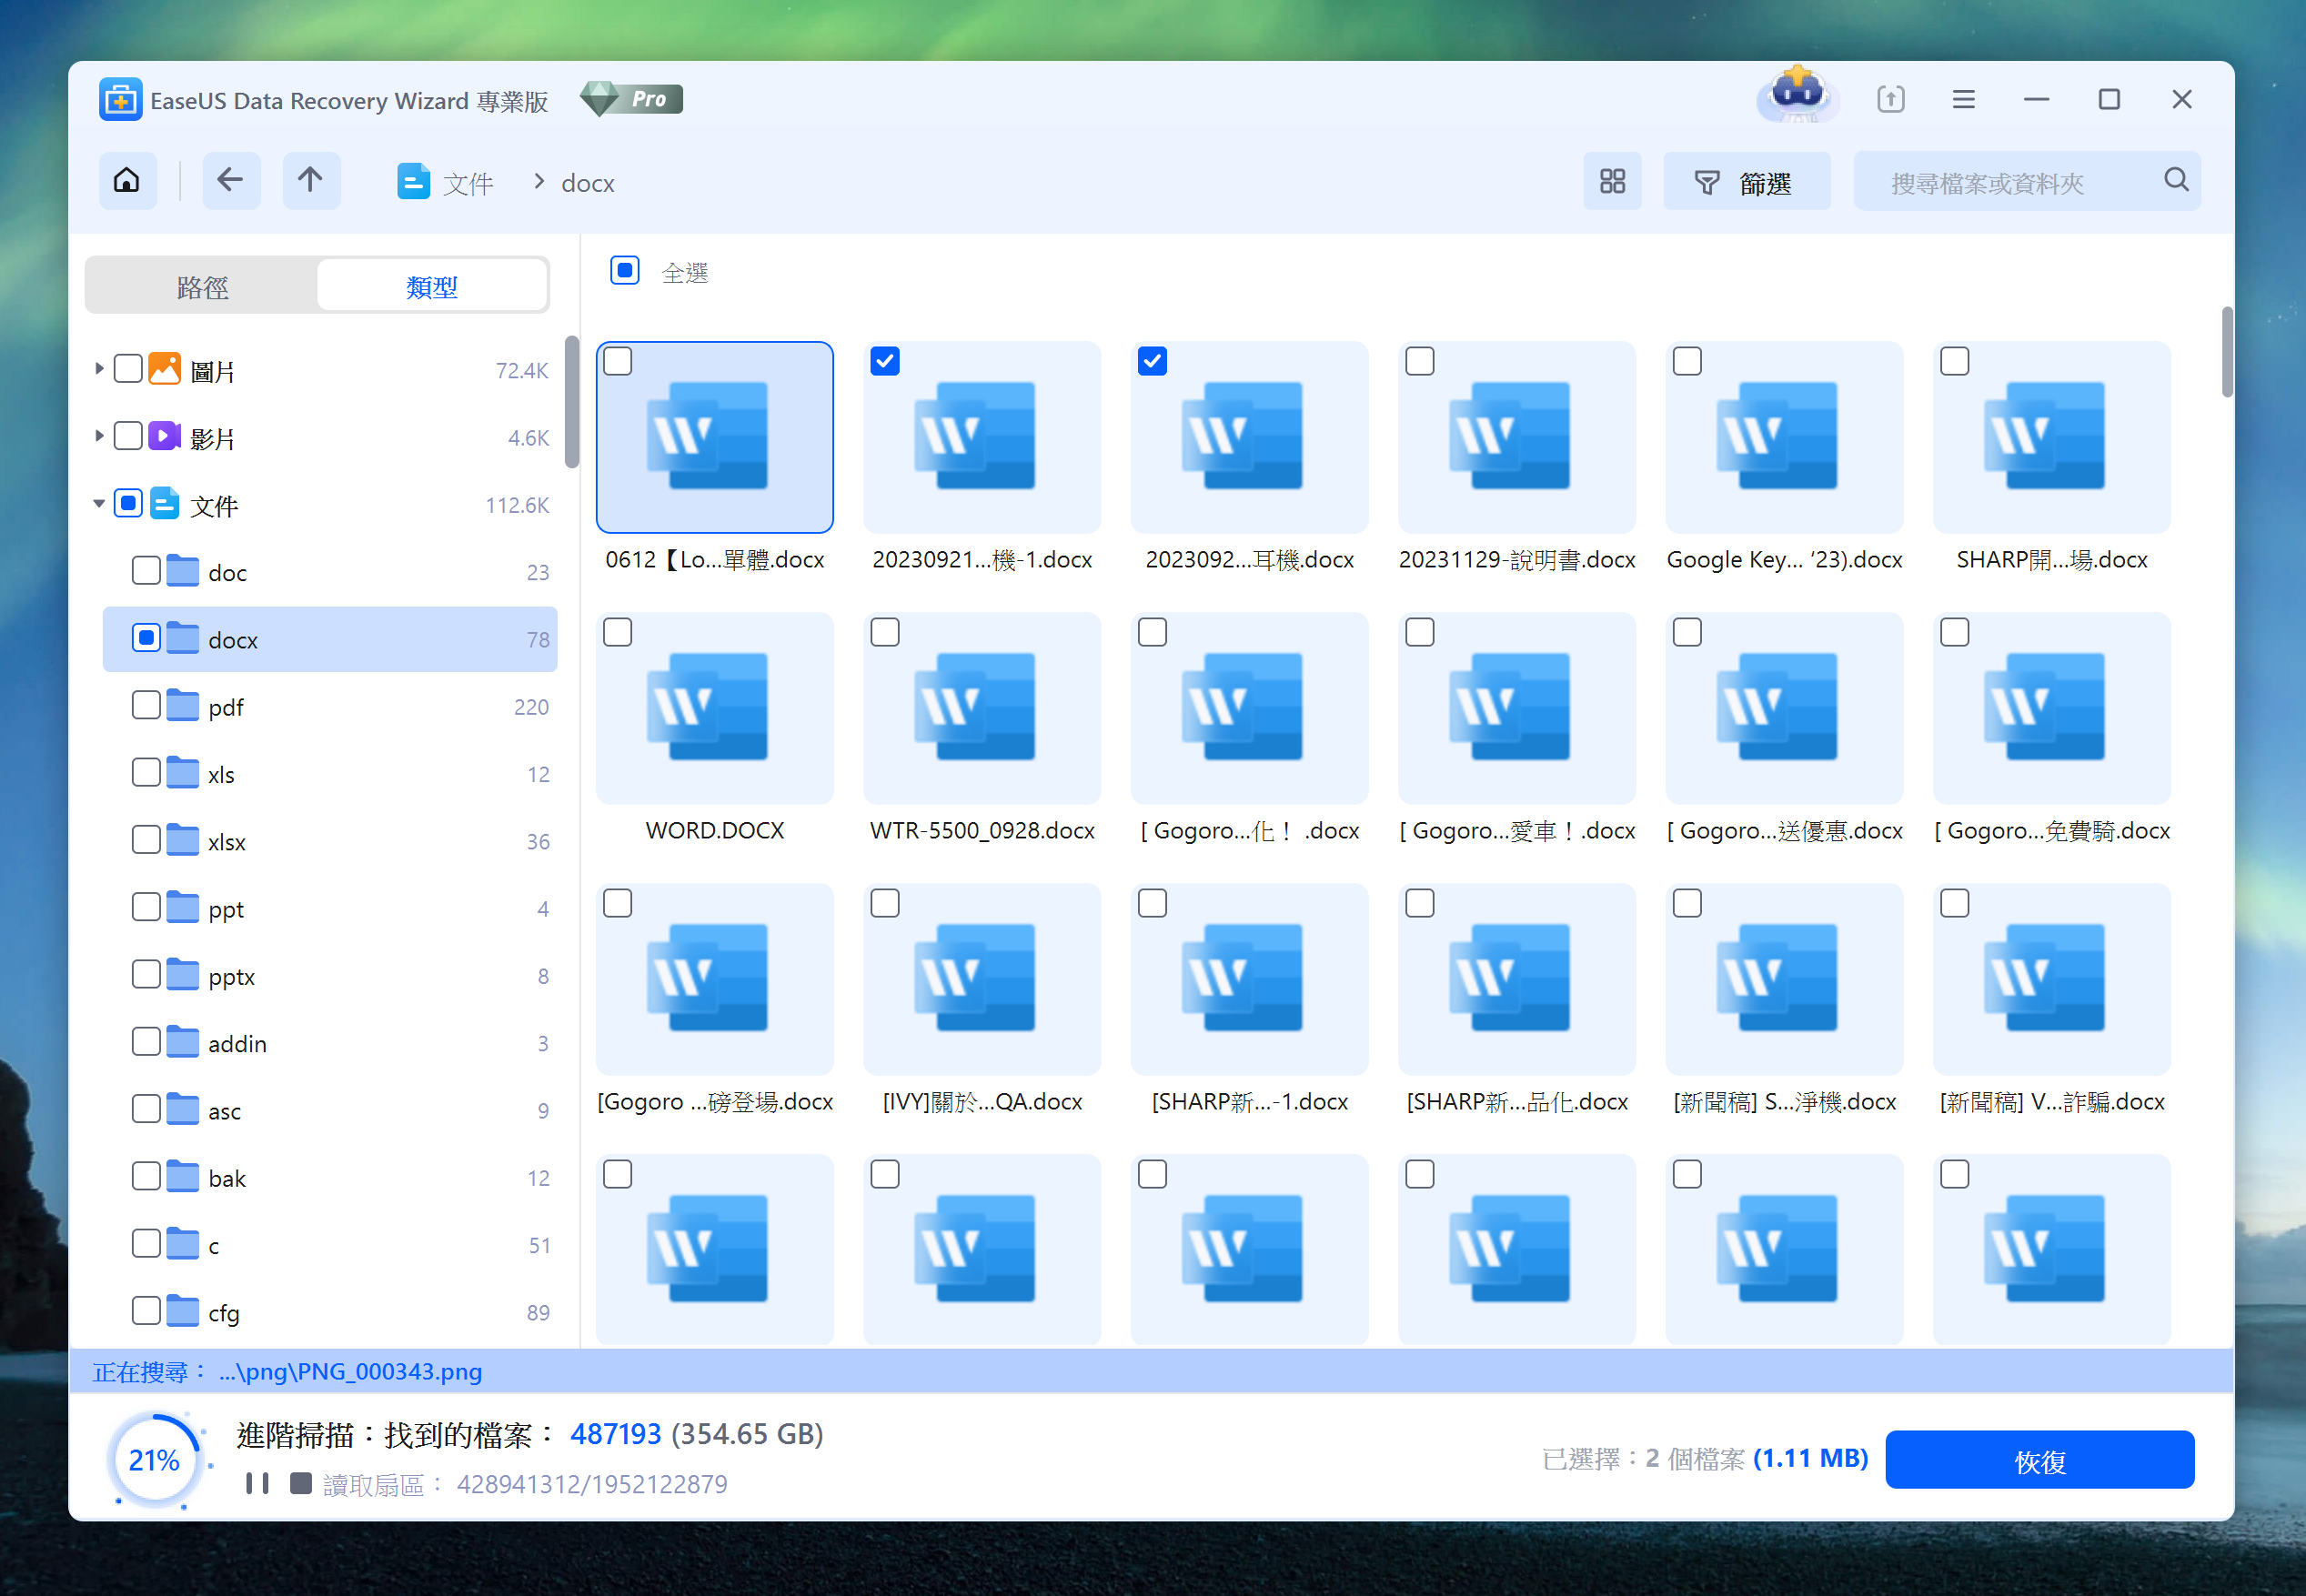The width and height of the screenshot is (2306, 1596).
Task: Click the up-one-level arrow button
Action: [310, 181]
